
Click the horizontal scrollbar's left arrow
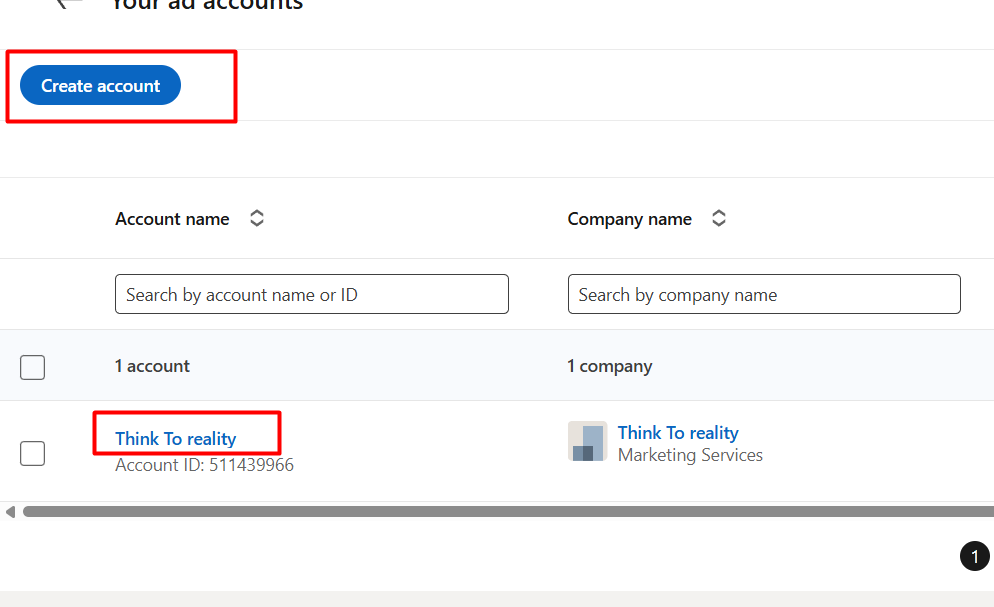click(x=10, y=512)
